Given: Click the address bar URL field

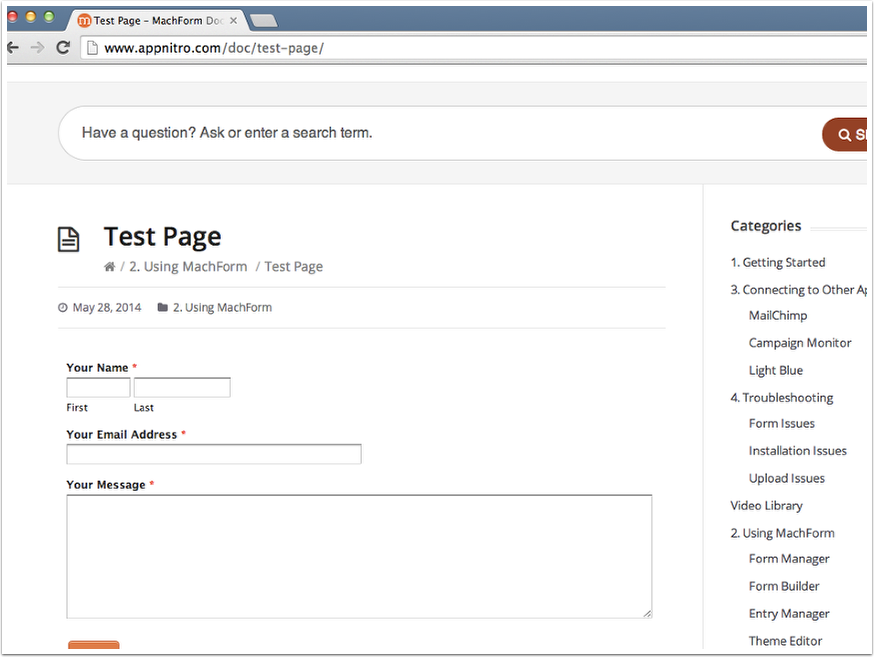Looking at the screenshot, I should pyautogui.click(x=474, y=48).
